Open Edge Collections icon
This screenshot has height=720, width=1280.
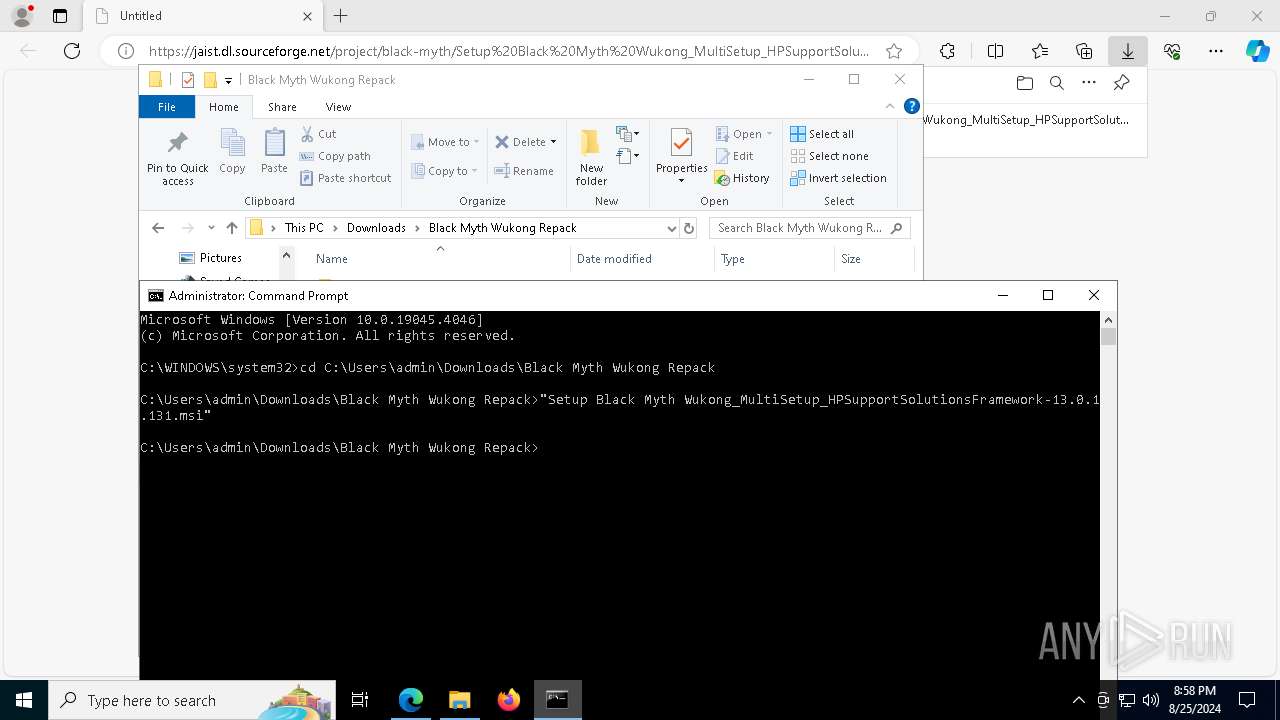(x=1084, y=51)
